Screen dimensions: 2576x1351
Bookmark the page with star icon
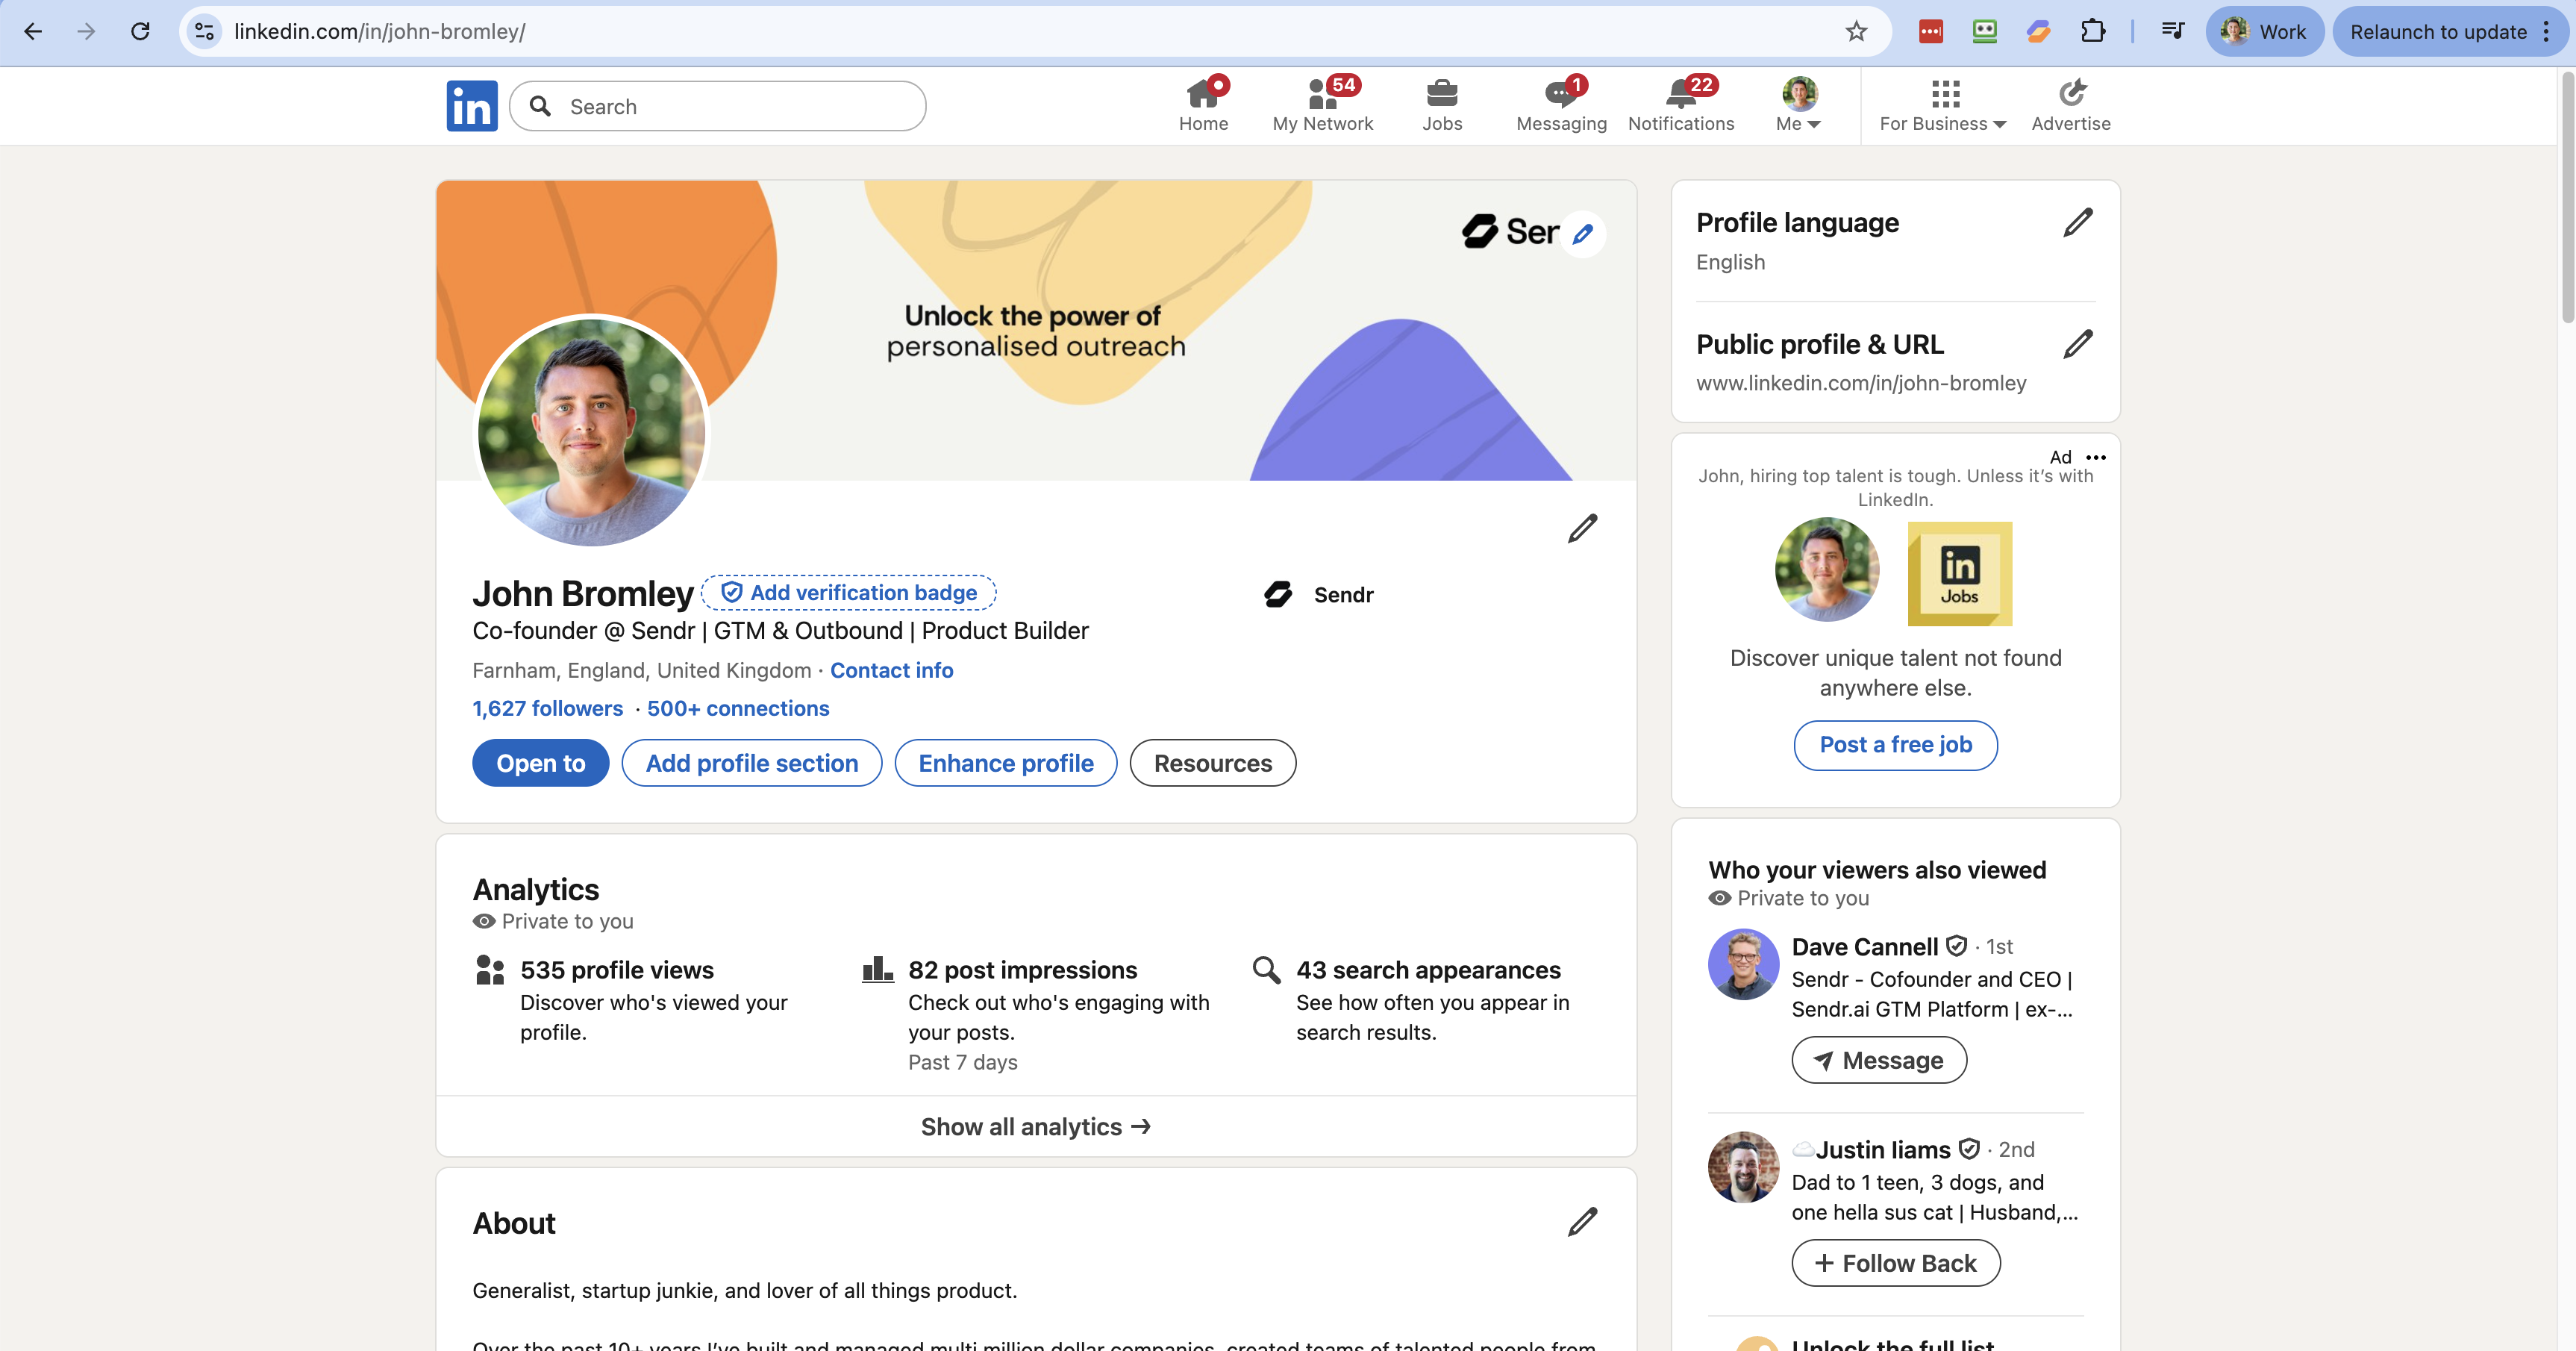coord(1856,31)
